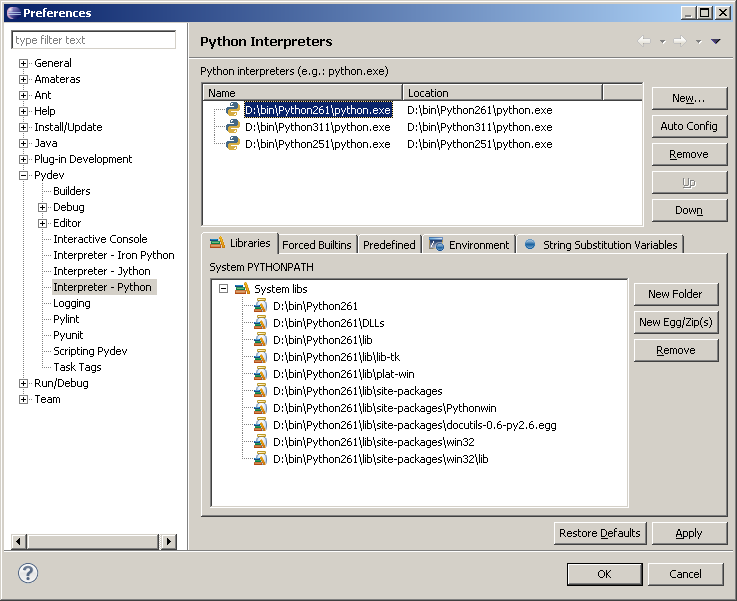The height and width of the screenshot is (601, 737).
Task: Click the back navigation arrow icon
Action: coord(644,41)
